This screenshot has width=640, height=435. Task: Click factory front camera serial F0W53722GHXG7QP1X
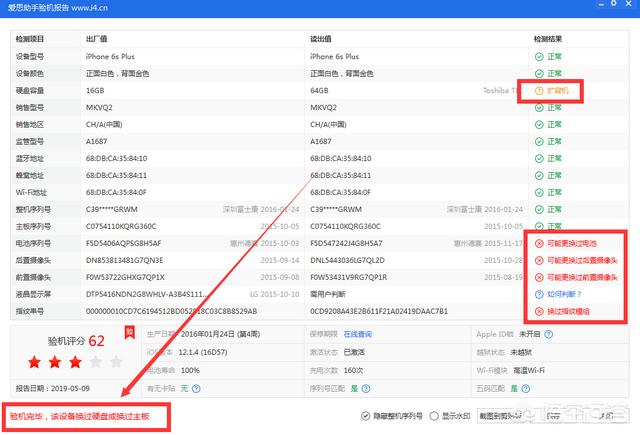[125, 277]
